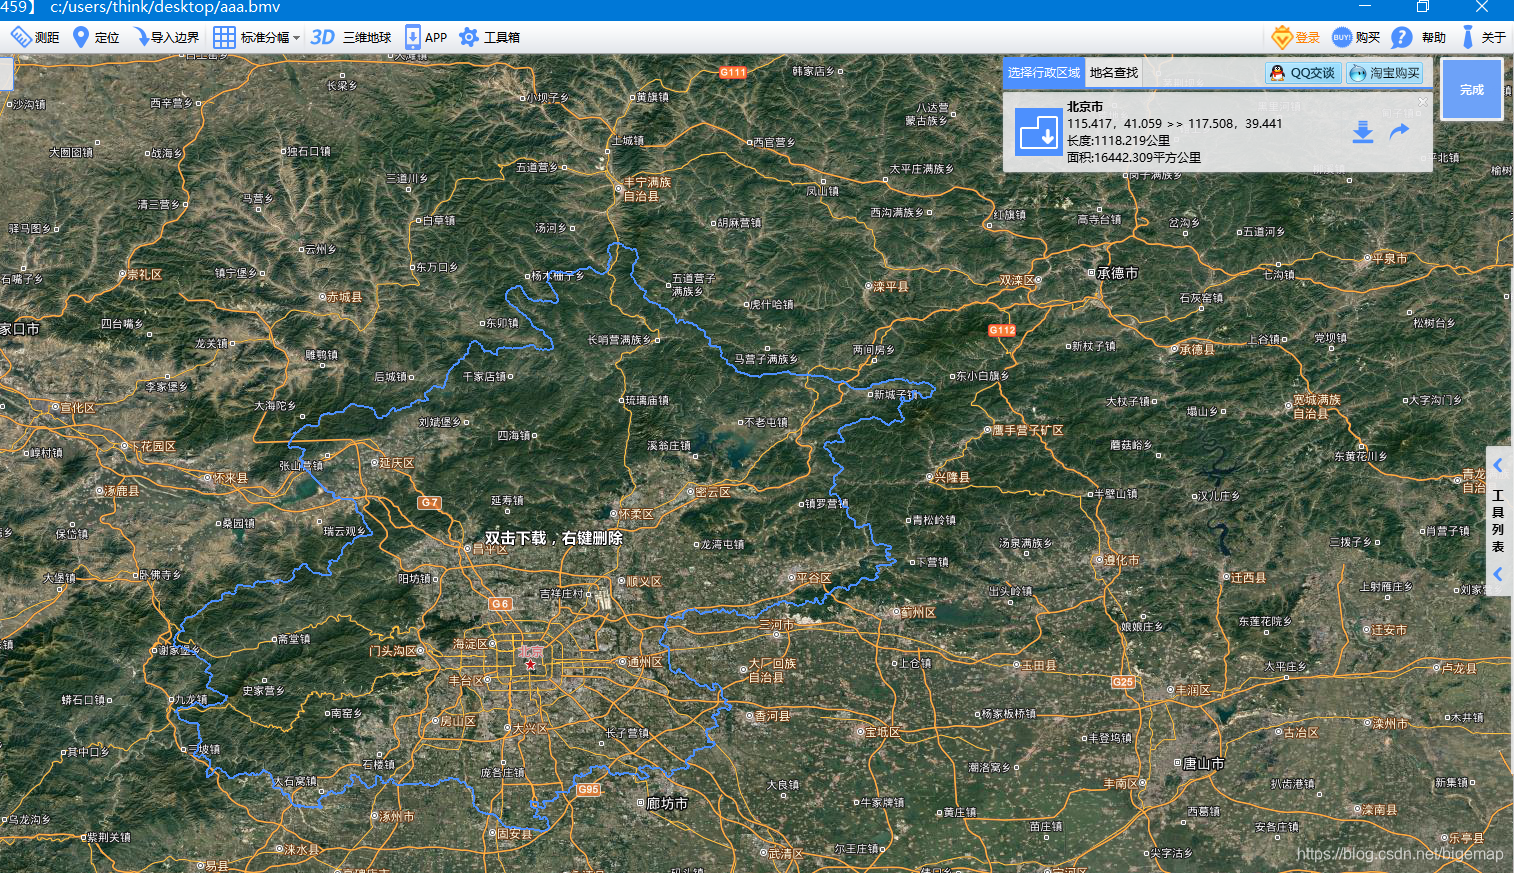1514x873 pixels.
Task: Click 导入边界 import boundary button
Action: pos(167,37)
